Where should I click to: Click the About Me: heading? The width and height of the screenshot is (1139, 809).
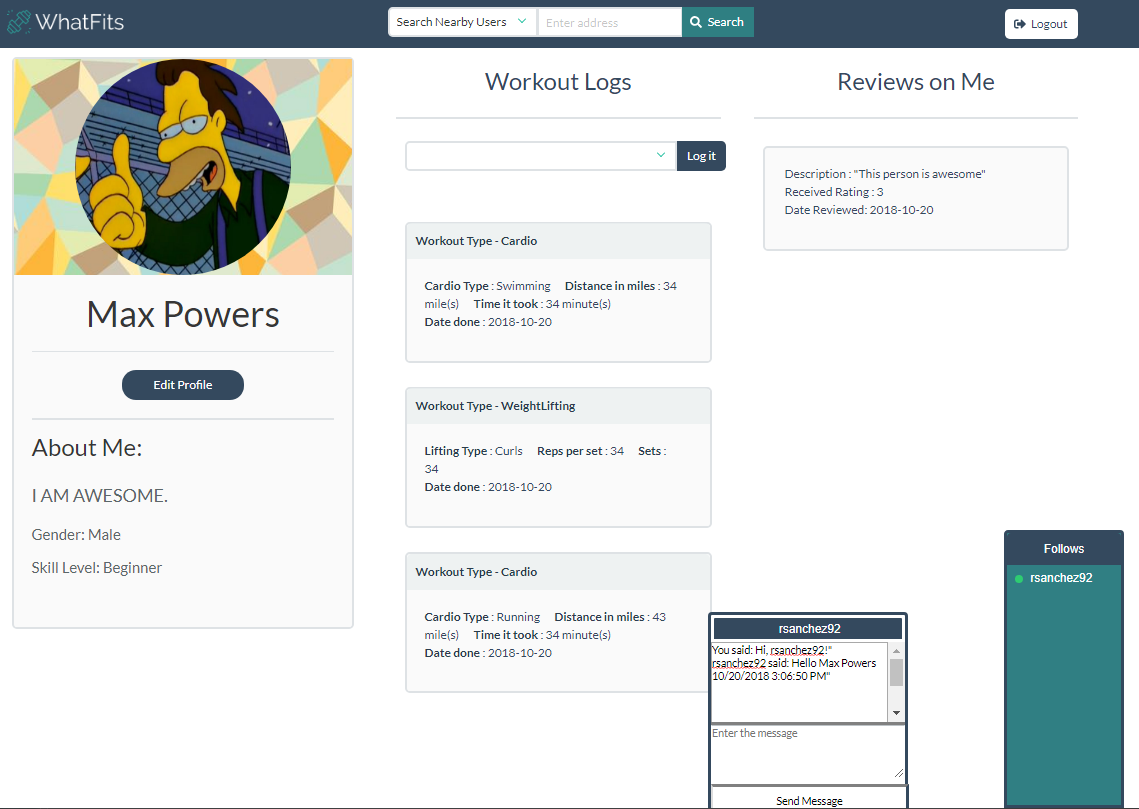pyautogui.click(x=87, y=448)
